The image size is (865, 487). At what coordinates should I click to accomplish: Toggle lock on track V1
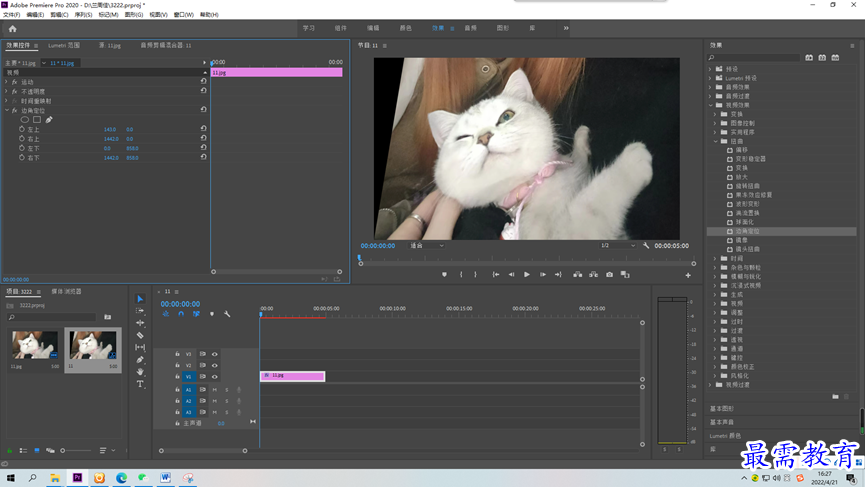177,377
